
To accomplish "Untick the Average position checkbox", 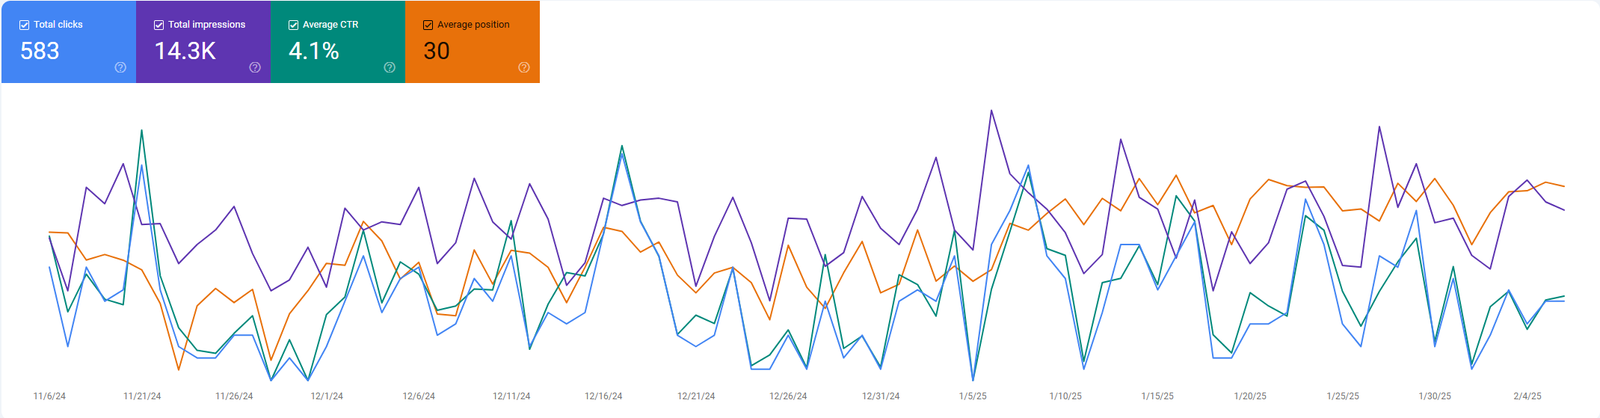I will pos(428,25).
